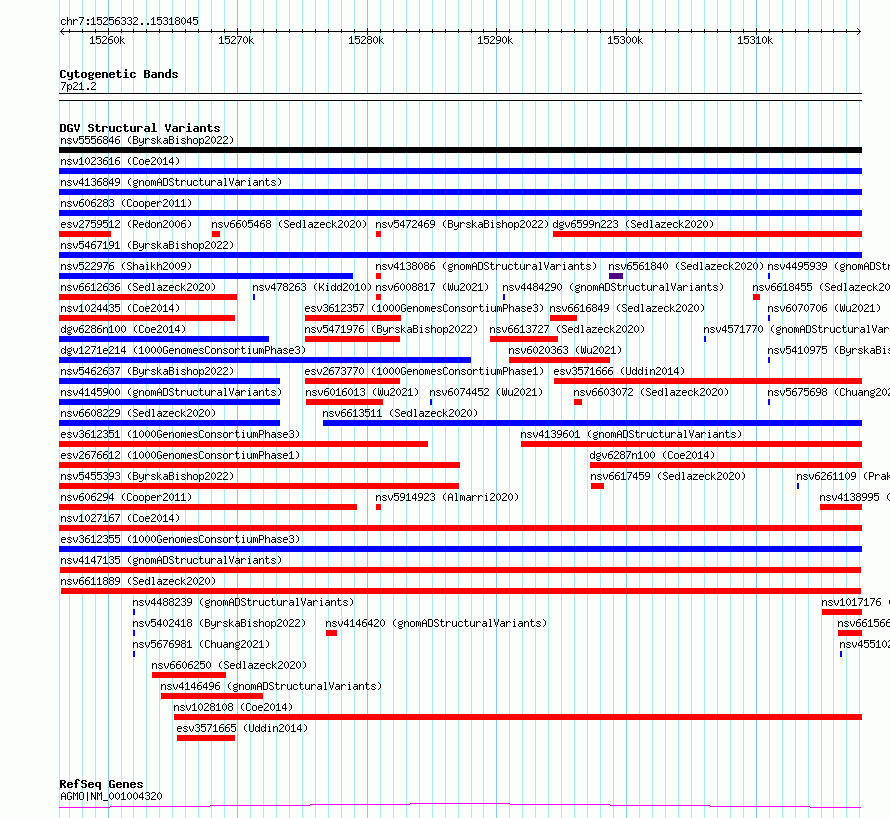Open nsv5676981 (Chuang2021) label
Screen dimensions: 890x818
pyautogui.click(x=201, y=644)
